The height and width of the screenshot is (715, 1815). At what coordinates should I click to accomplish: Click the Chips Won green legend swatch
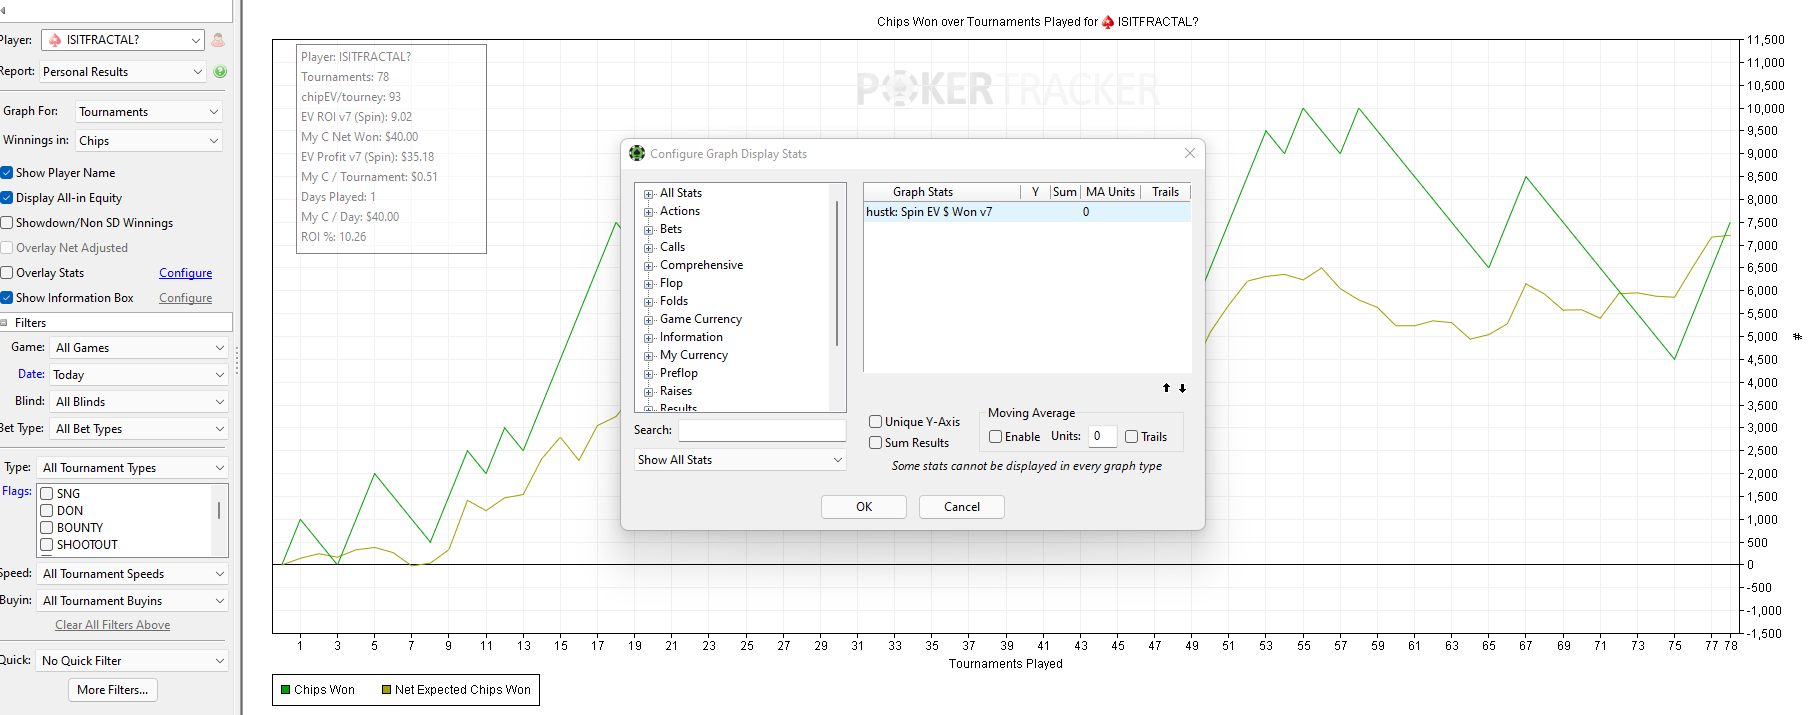(x=286, y=690)
